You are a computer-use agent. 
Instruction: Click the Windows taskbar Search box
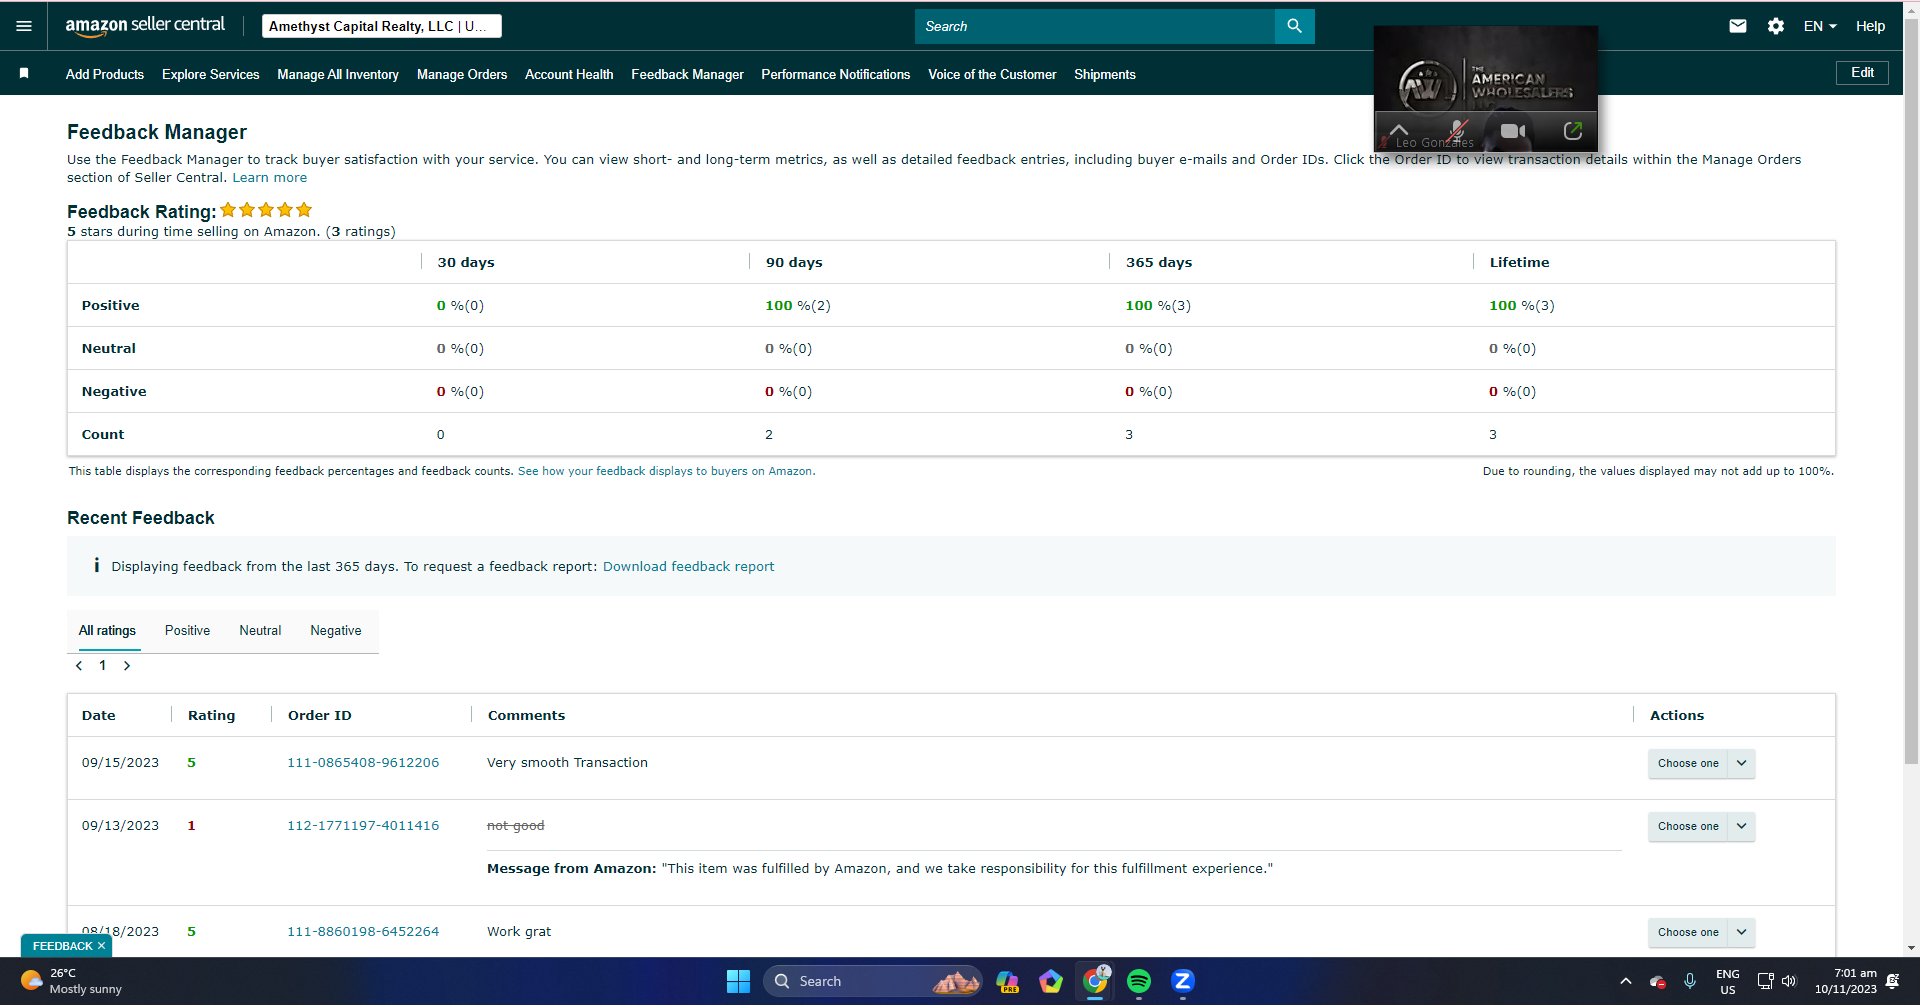873,981
